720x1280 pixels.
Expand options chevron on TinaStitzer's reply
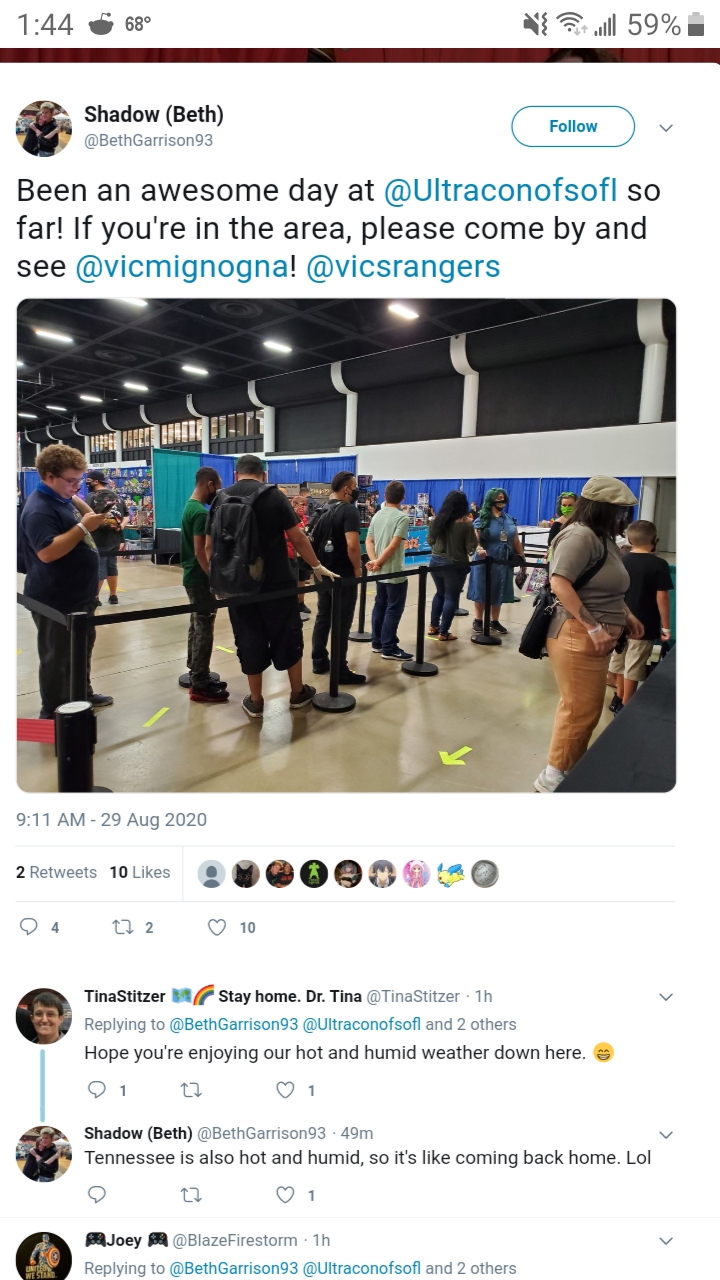click(x=666, y=997)
